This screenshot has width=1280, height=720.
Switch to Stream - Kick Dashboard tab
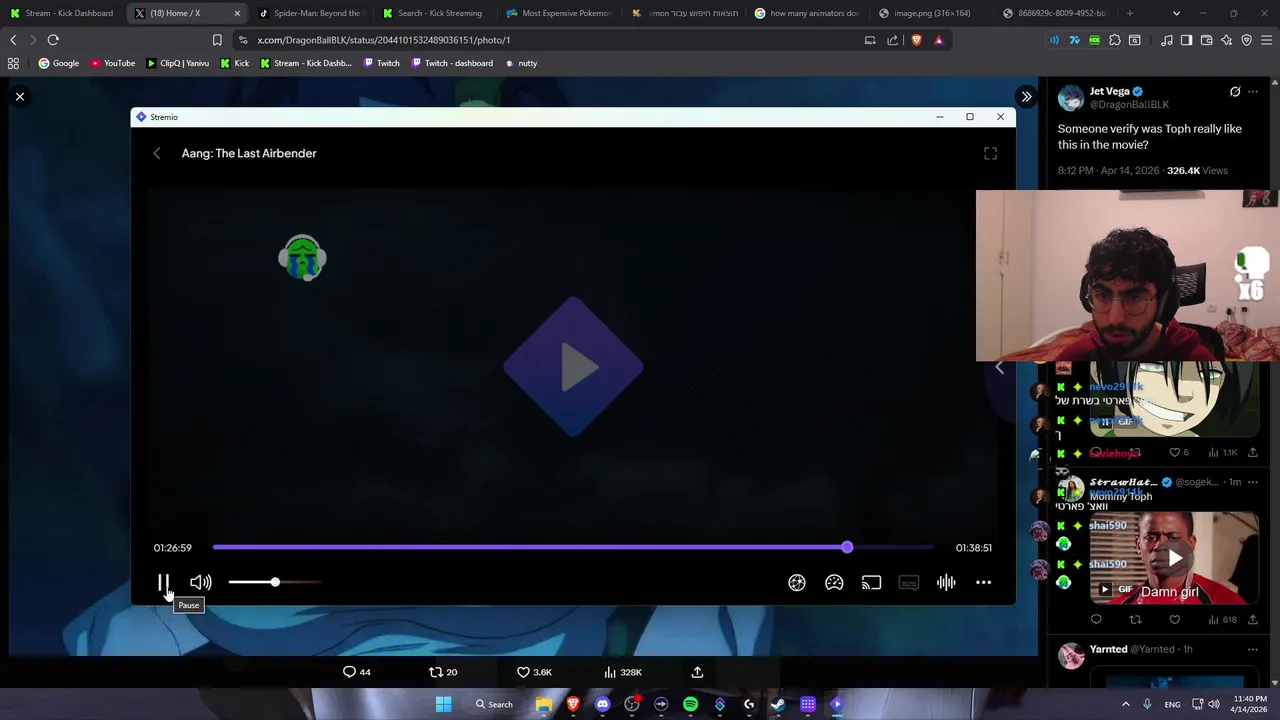point(62,13)
